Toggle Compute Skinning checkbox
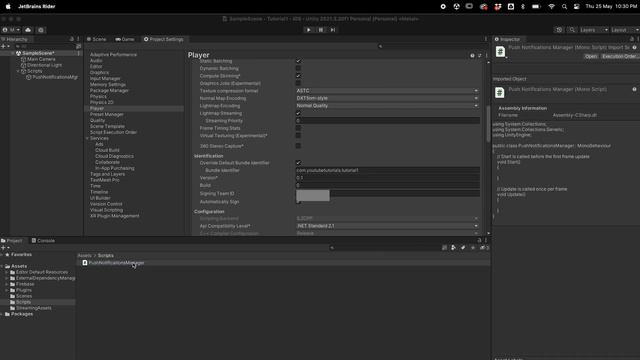 pyautogui.click(x=298, y=76)
